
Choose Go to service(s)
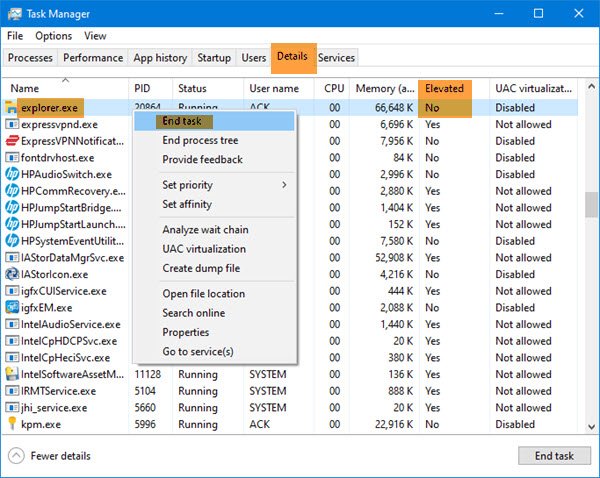pos(214,351)
